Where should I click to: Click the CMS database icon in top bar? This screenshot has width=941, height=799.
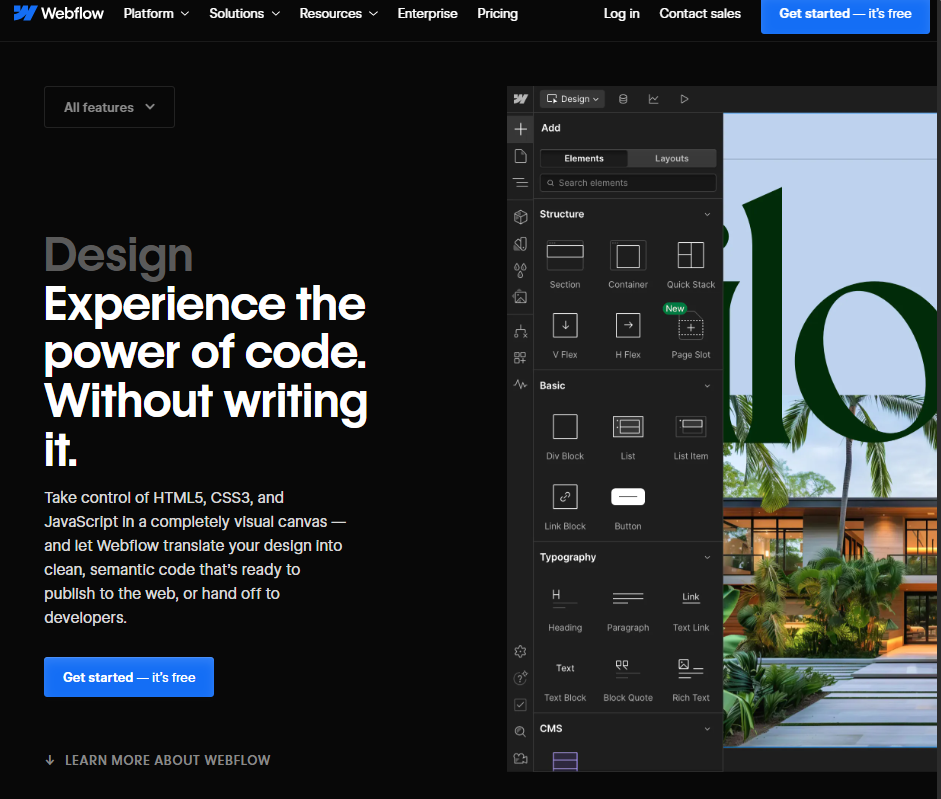[623, 99]
